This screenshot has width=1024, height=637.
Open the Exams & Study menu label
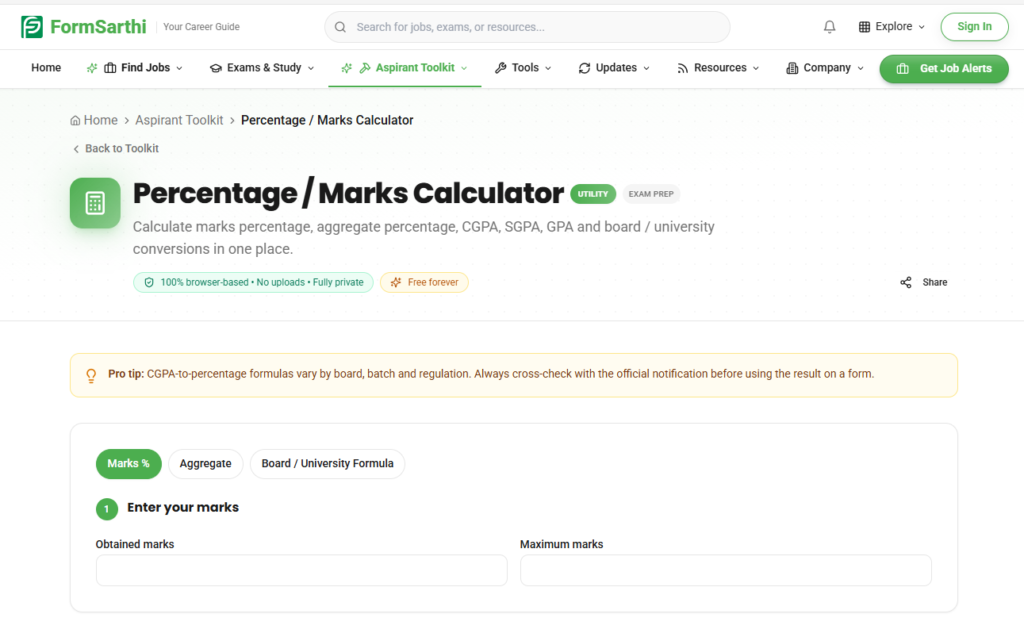click(x=264, y=68)
